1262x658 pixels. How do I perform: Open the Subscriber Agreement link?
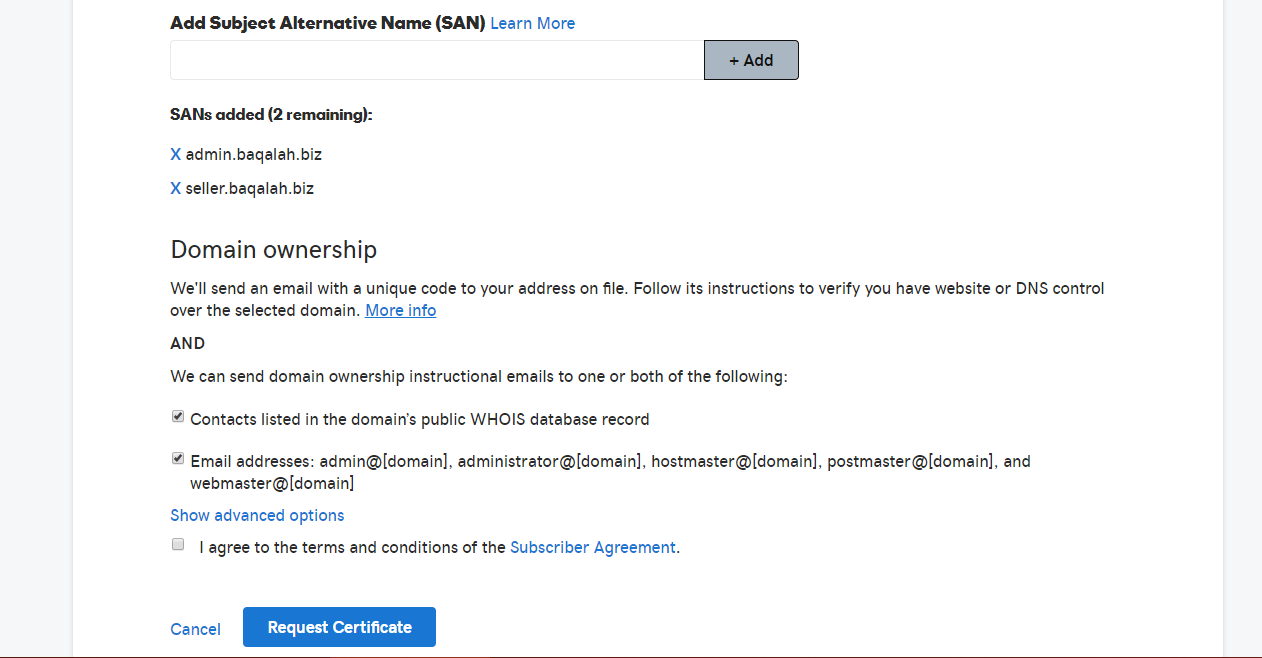(592, 548)
